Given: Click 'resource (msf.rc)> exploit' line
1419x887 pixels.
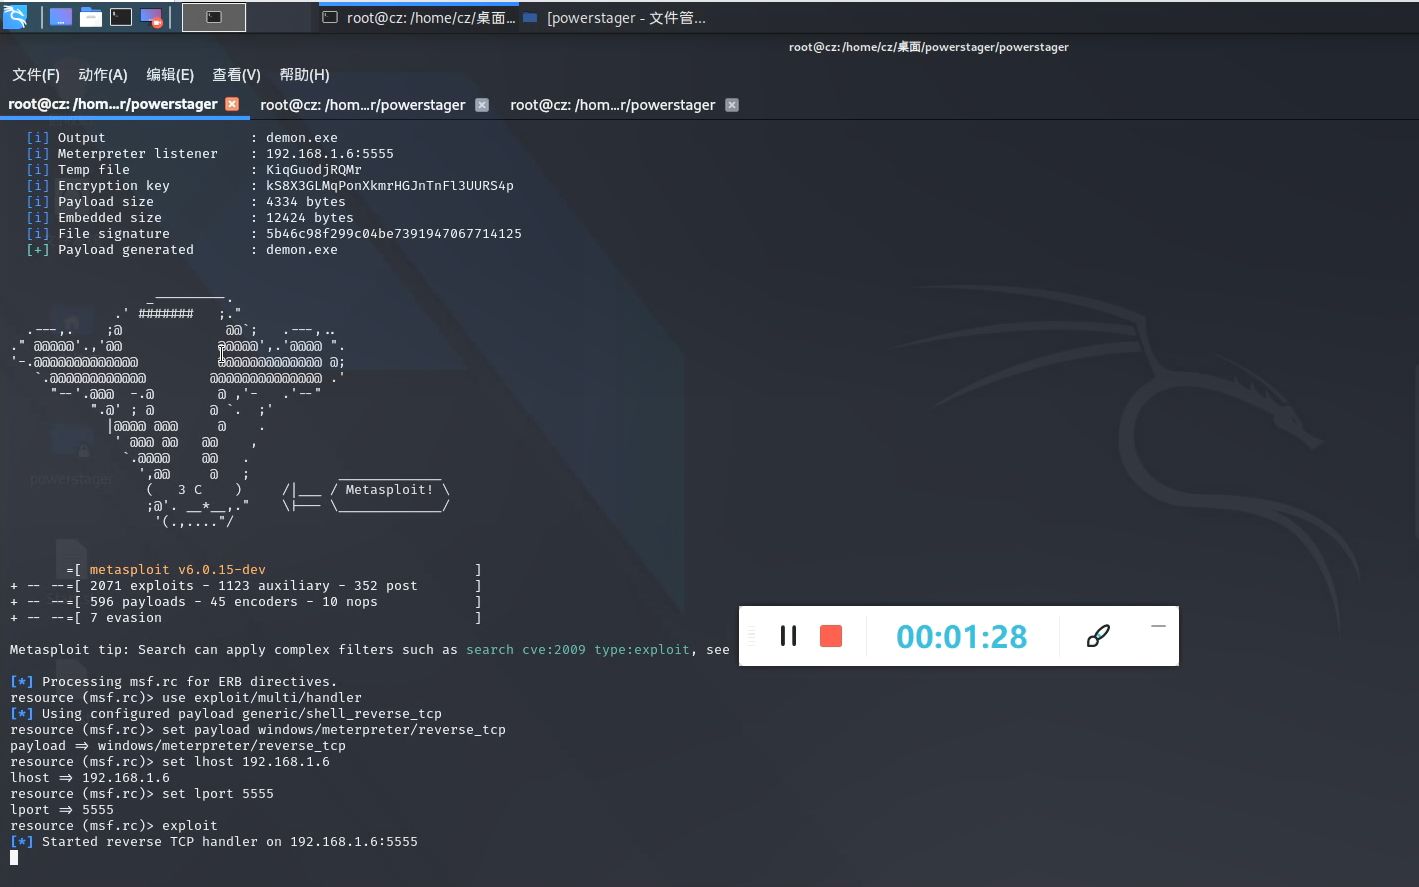Looking at the screenshot, I should tap(114, 826).
